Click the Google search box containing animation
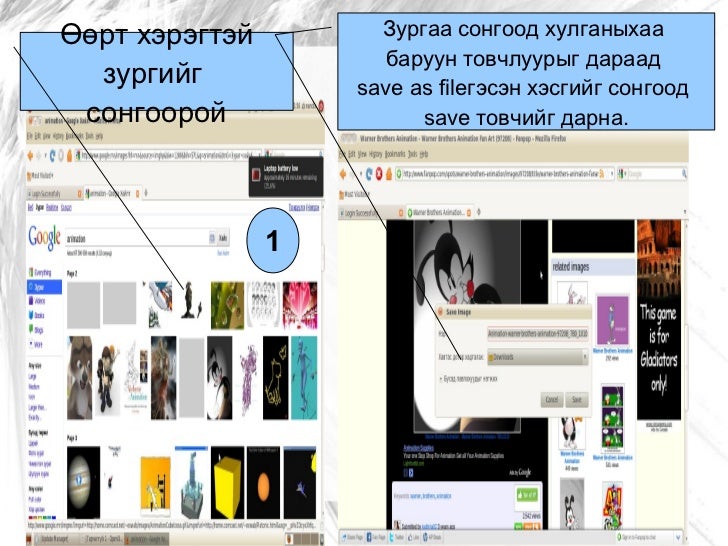Screen dimensions: 728x546 (140, 238)
